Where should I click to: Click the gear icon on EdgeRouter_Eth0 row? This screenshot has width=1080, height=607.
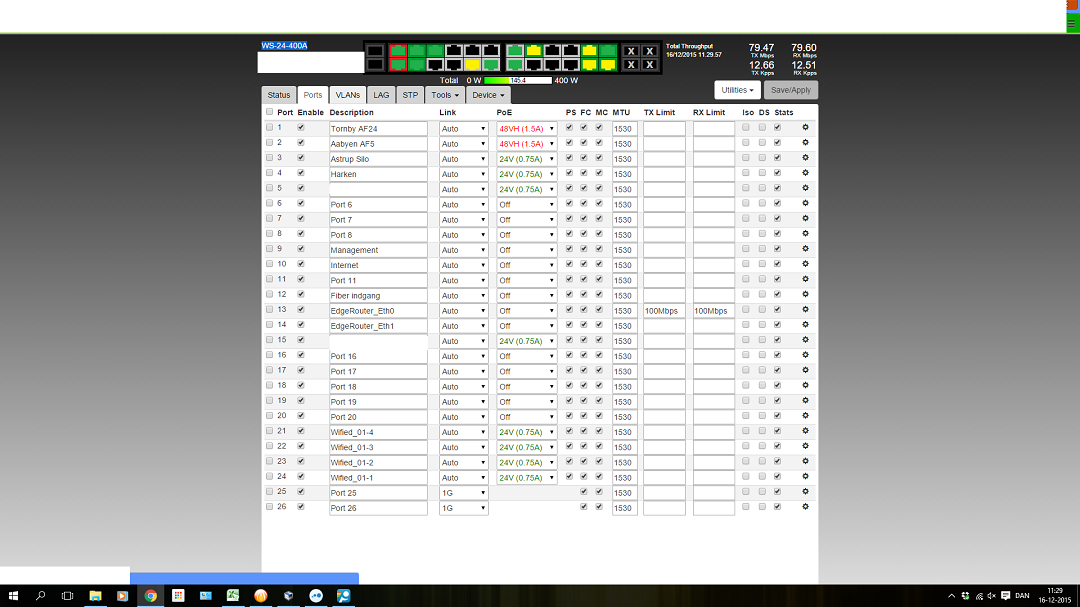(x=805, y=310)
